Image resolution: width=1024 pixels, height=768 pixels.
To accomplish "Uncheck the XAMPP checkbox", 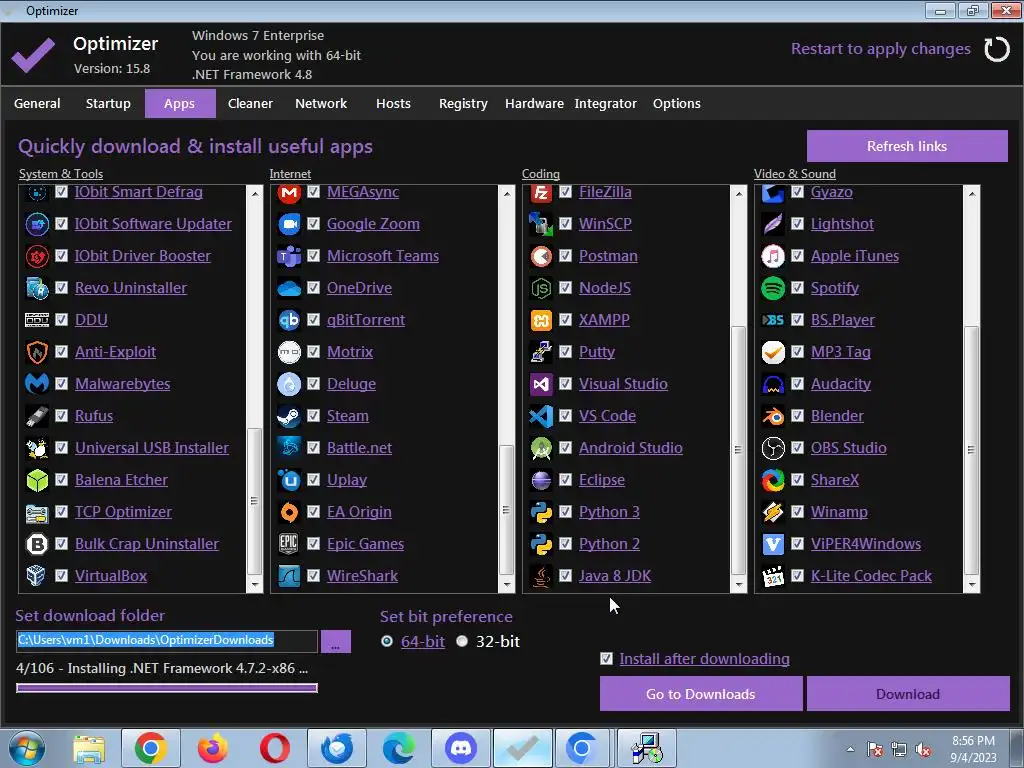I will coord(566,319).
